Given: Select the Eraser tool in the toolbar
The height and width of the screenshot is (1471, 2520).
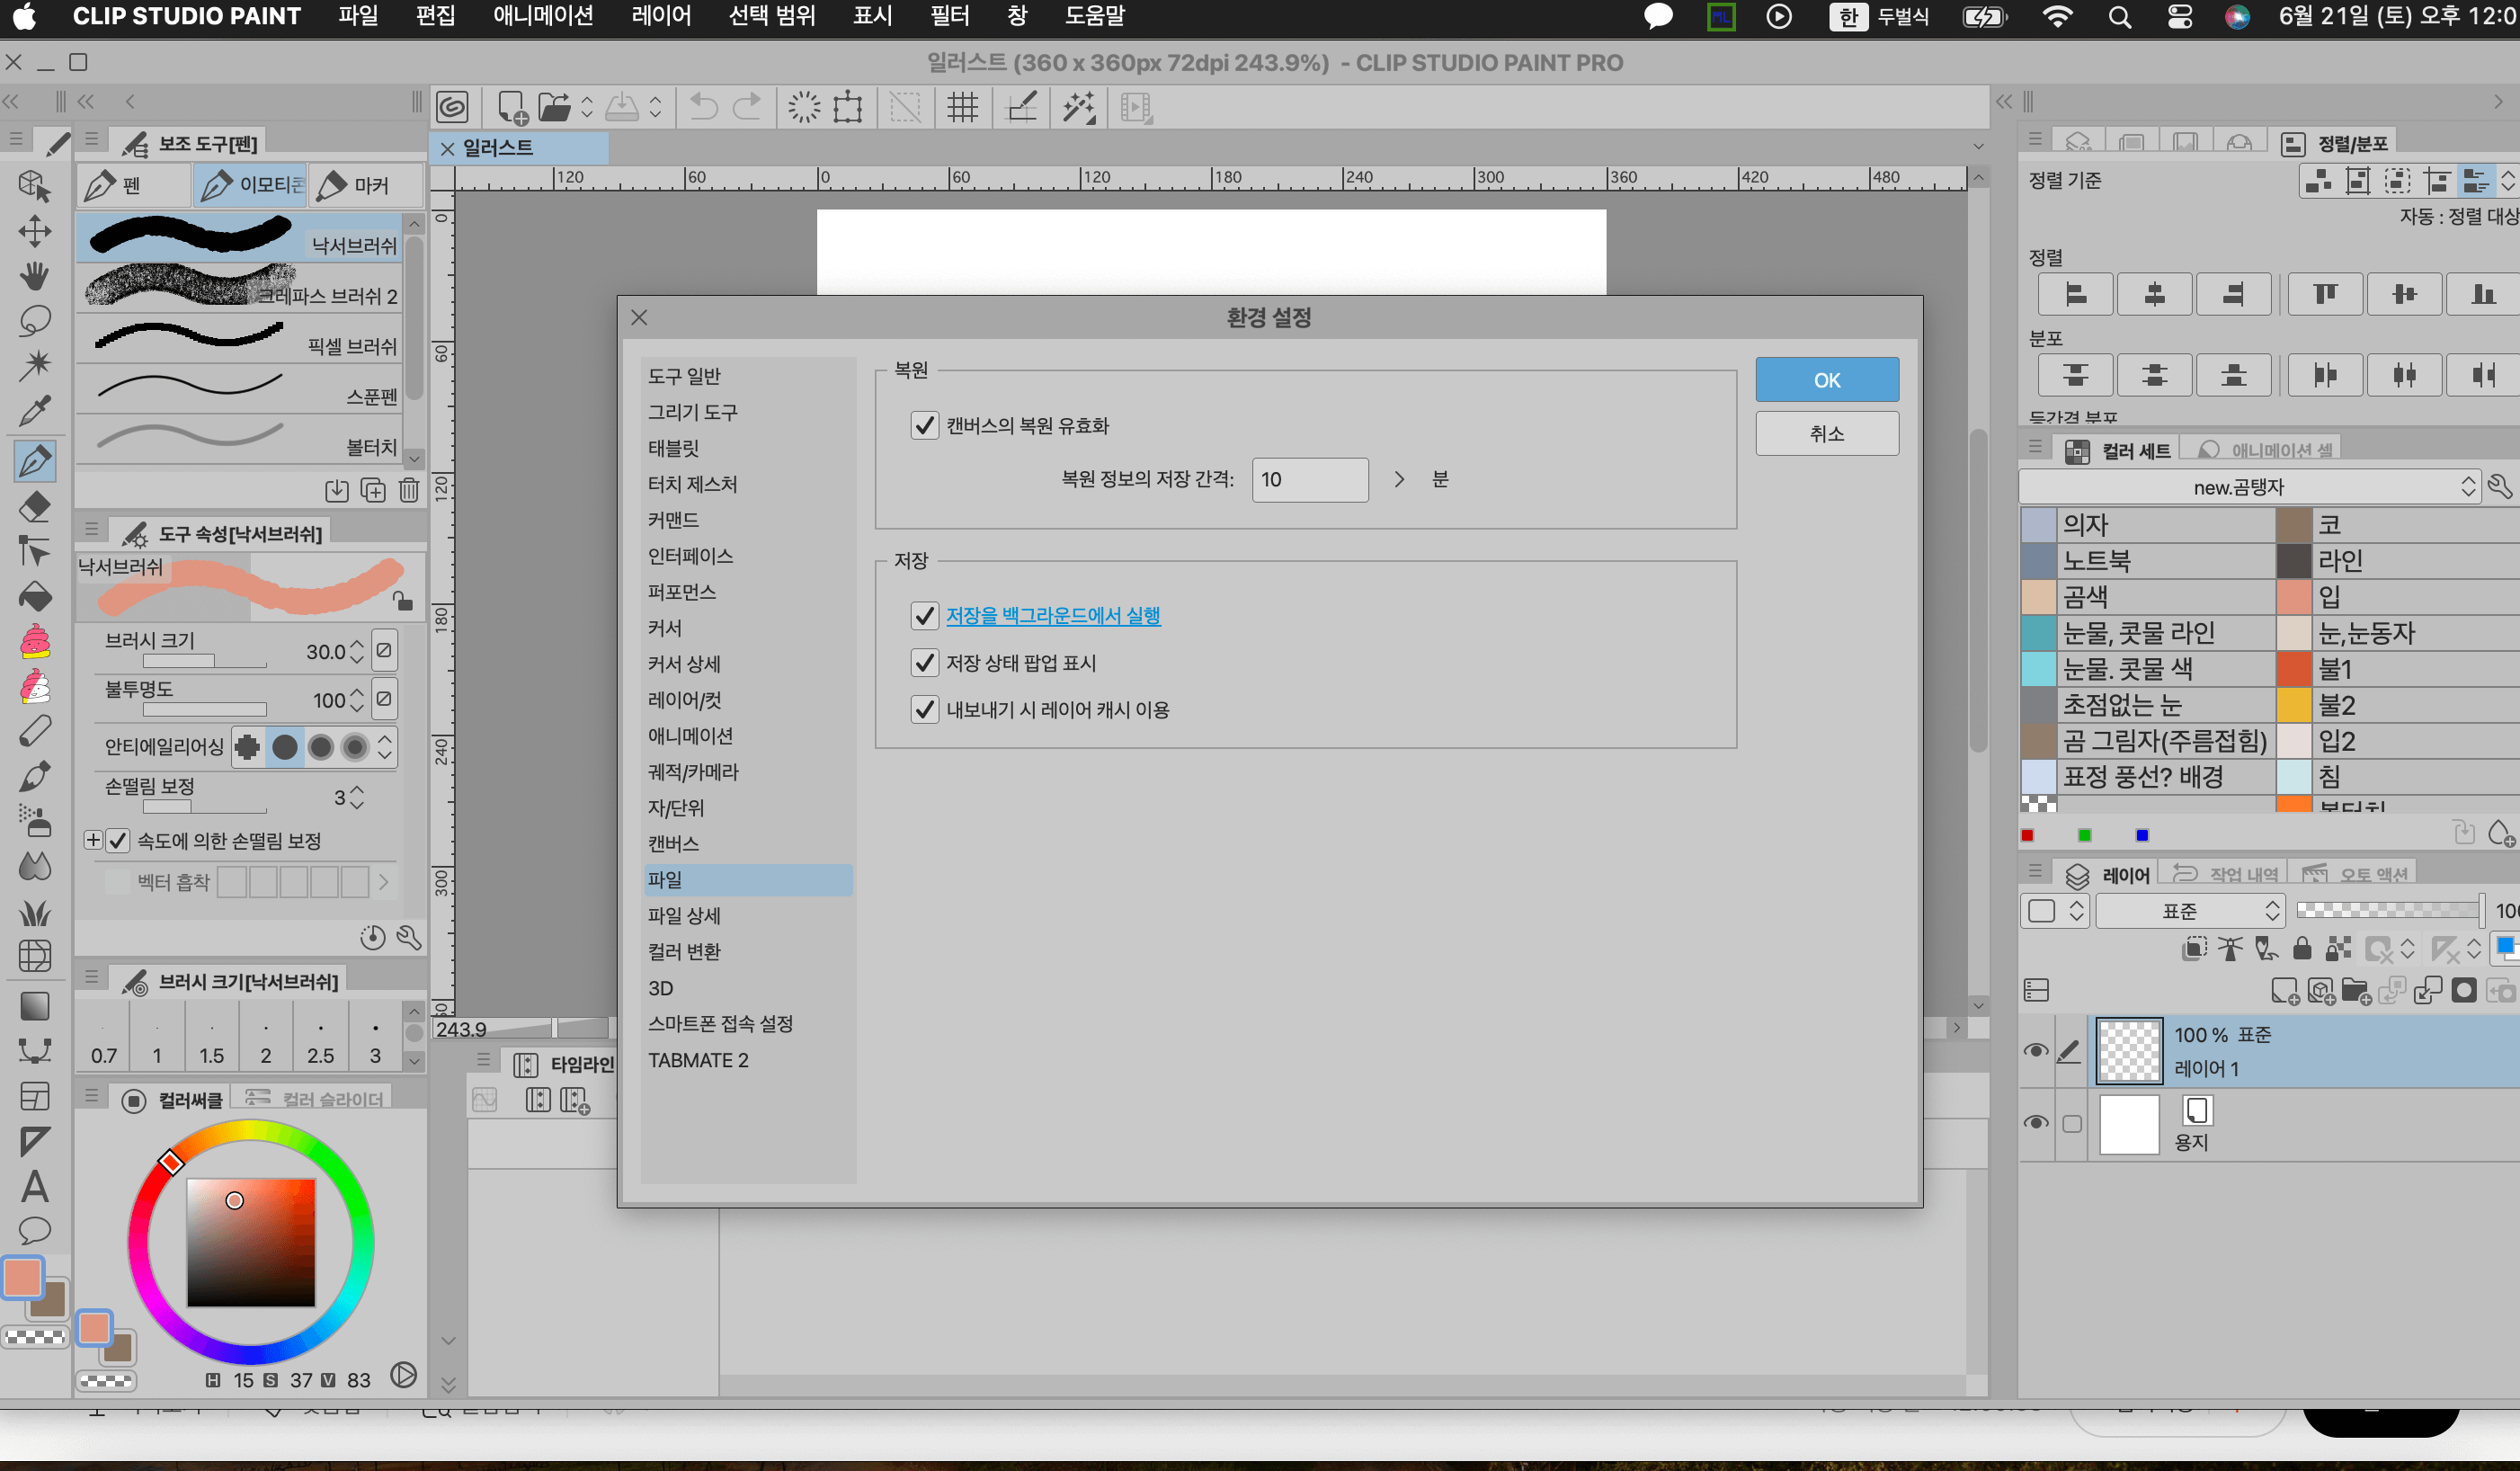Looking at the screenshot, I should [34, 506].
